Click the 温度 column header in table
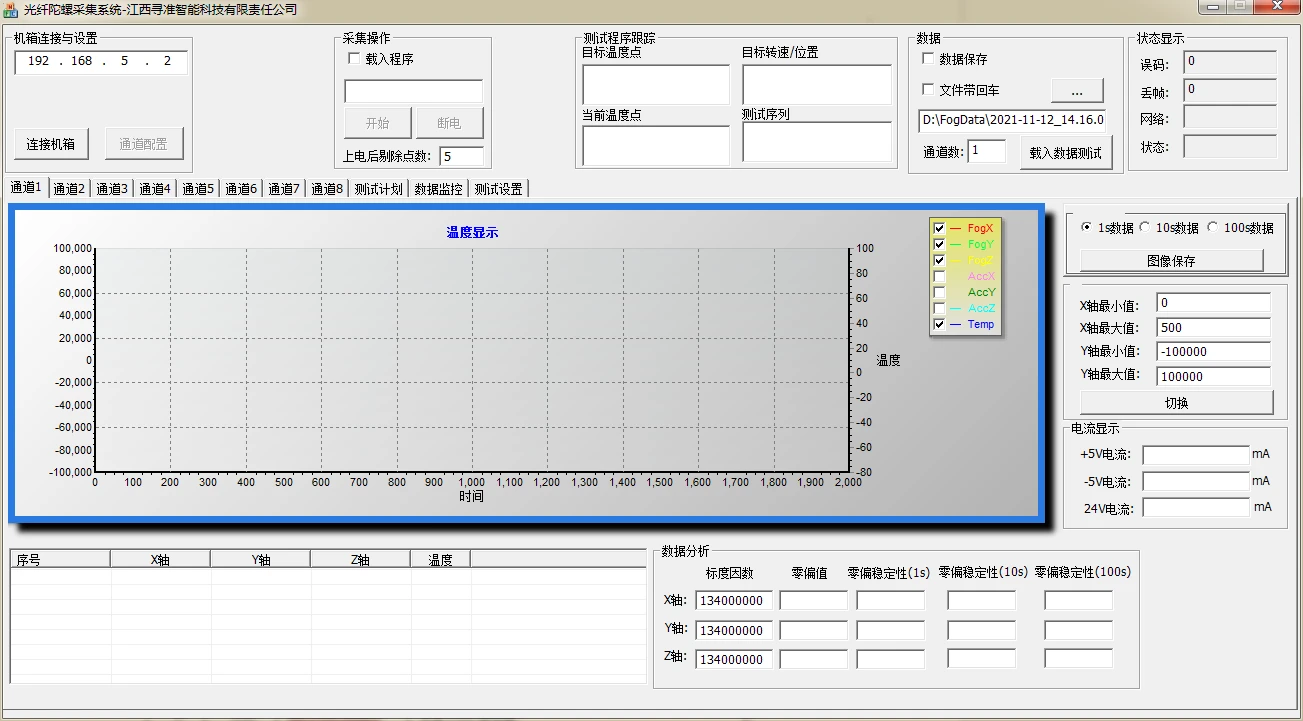1303x721 pixels. pyautogui.click(x=441, y=560)
